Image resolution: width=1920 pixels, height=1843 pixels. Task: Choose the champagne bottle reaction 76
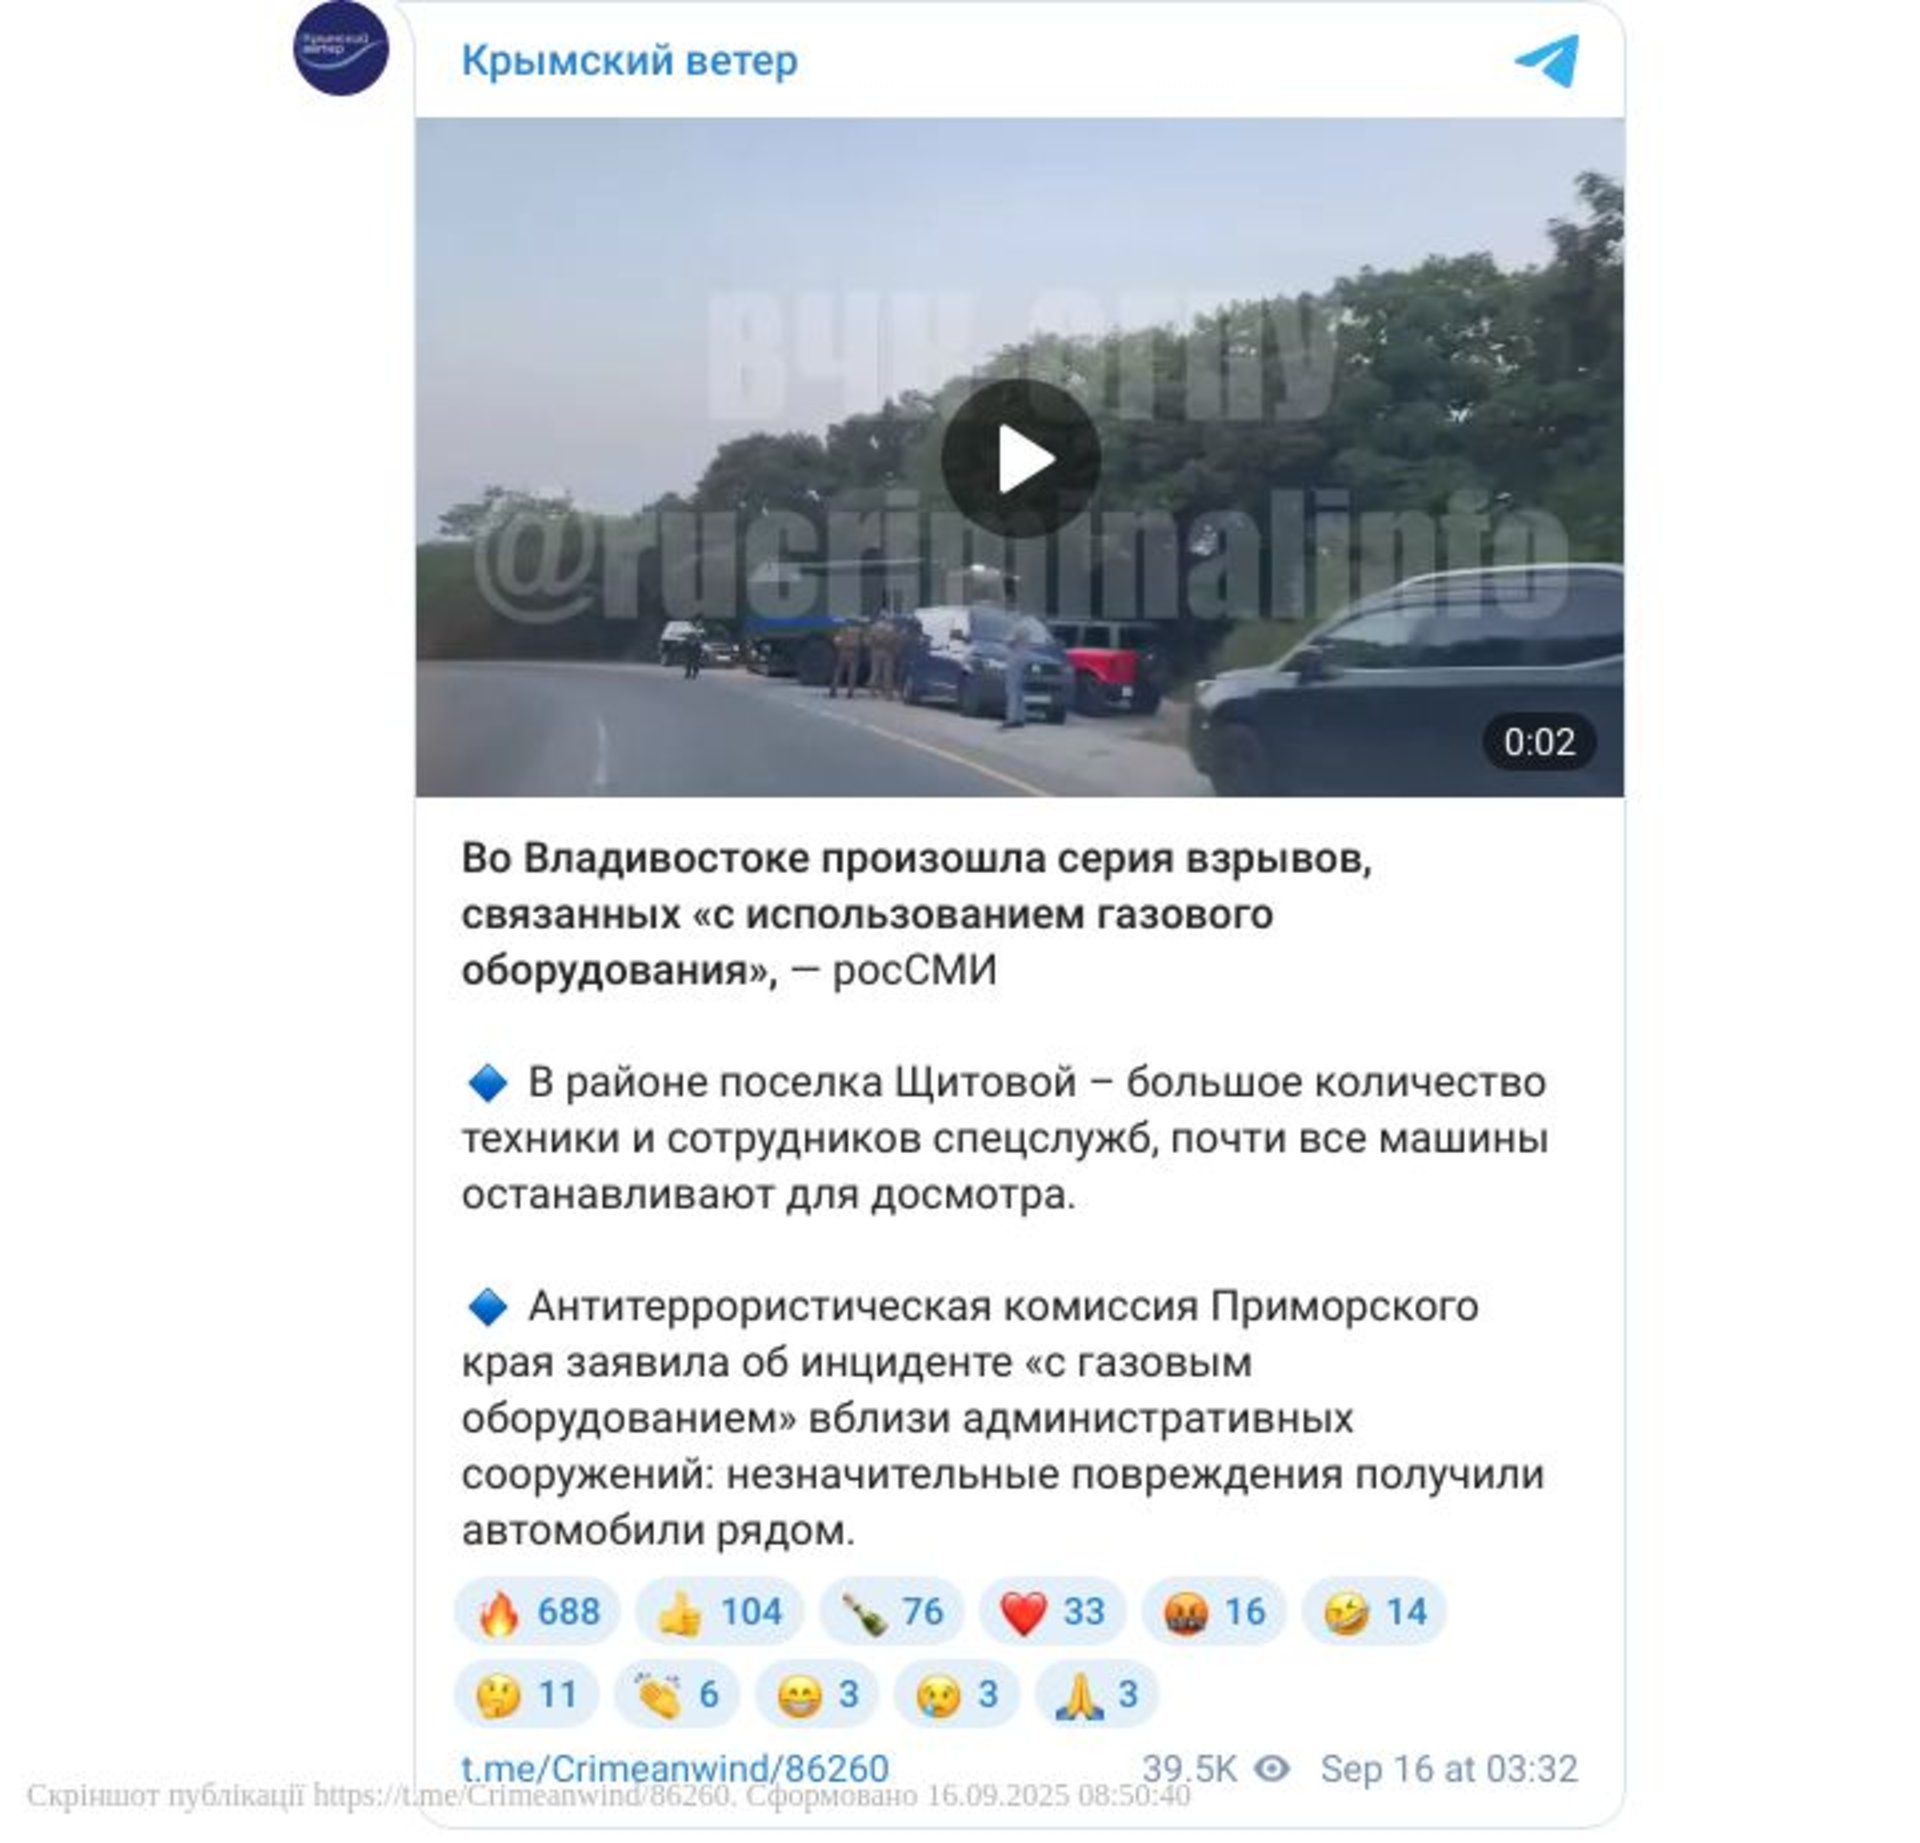892,1612
